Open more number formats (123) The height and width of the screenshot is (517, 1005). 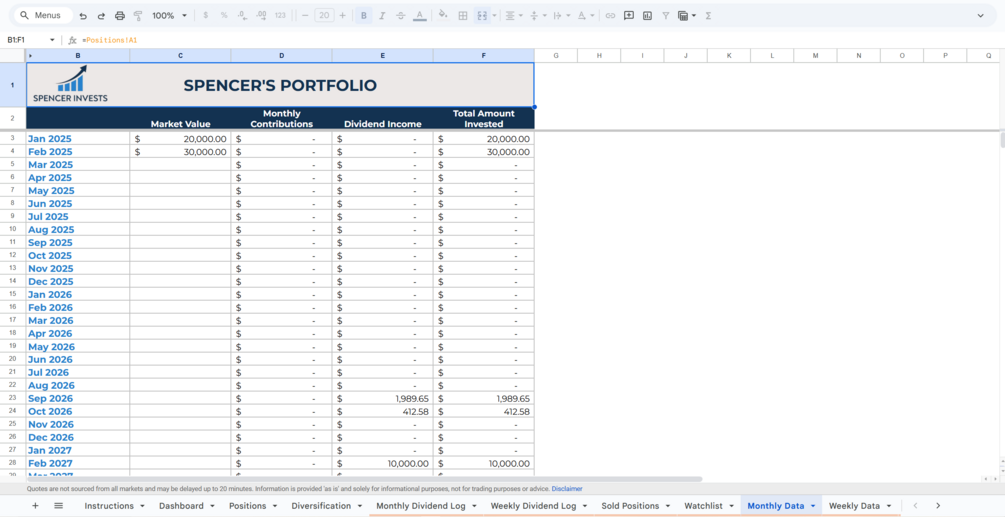[x=280, y=15]
